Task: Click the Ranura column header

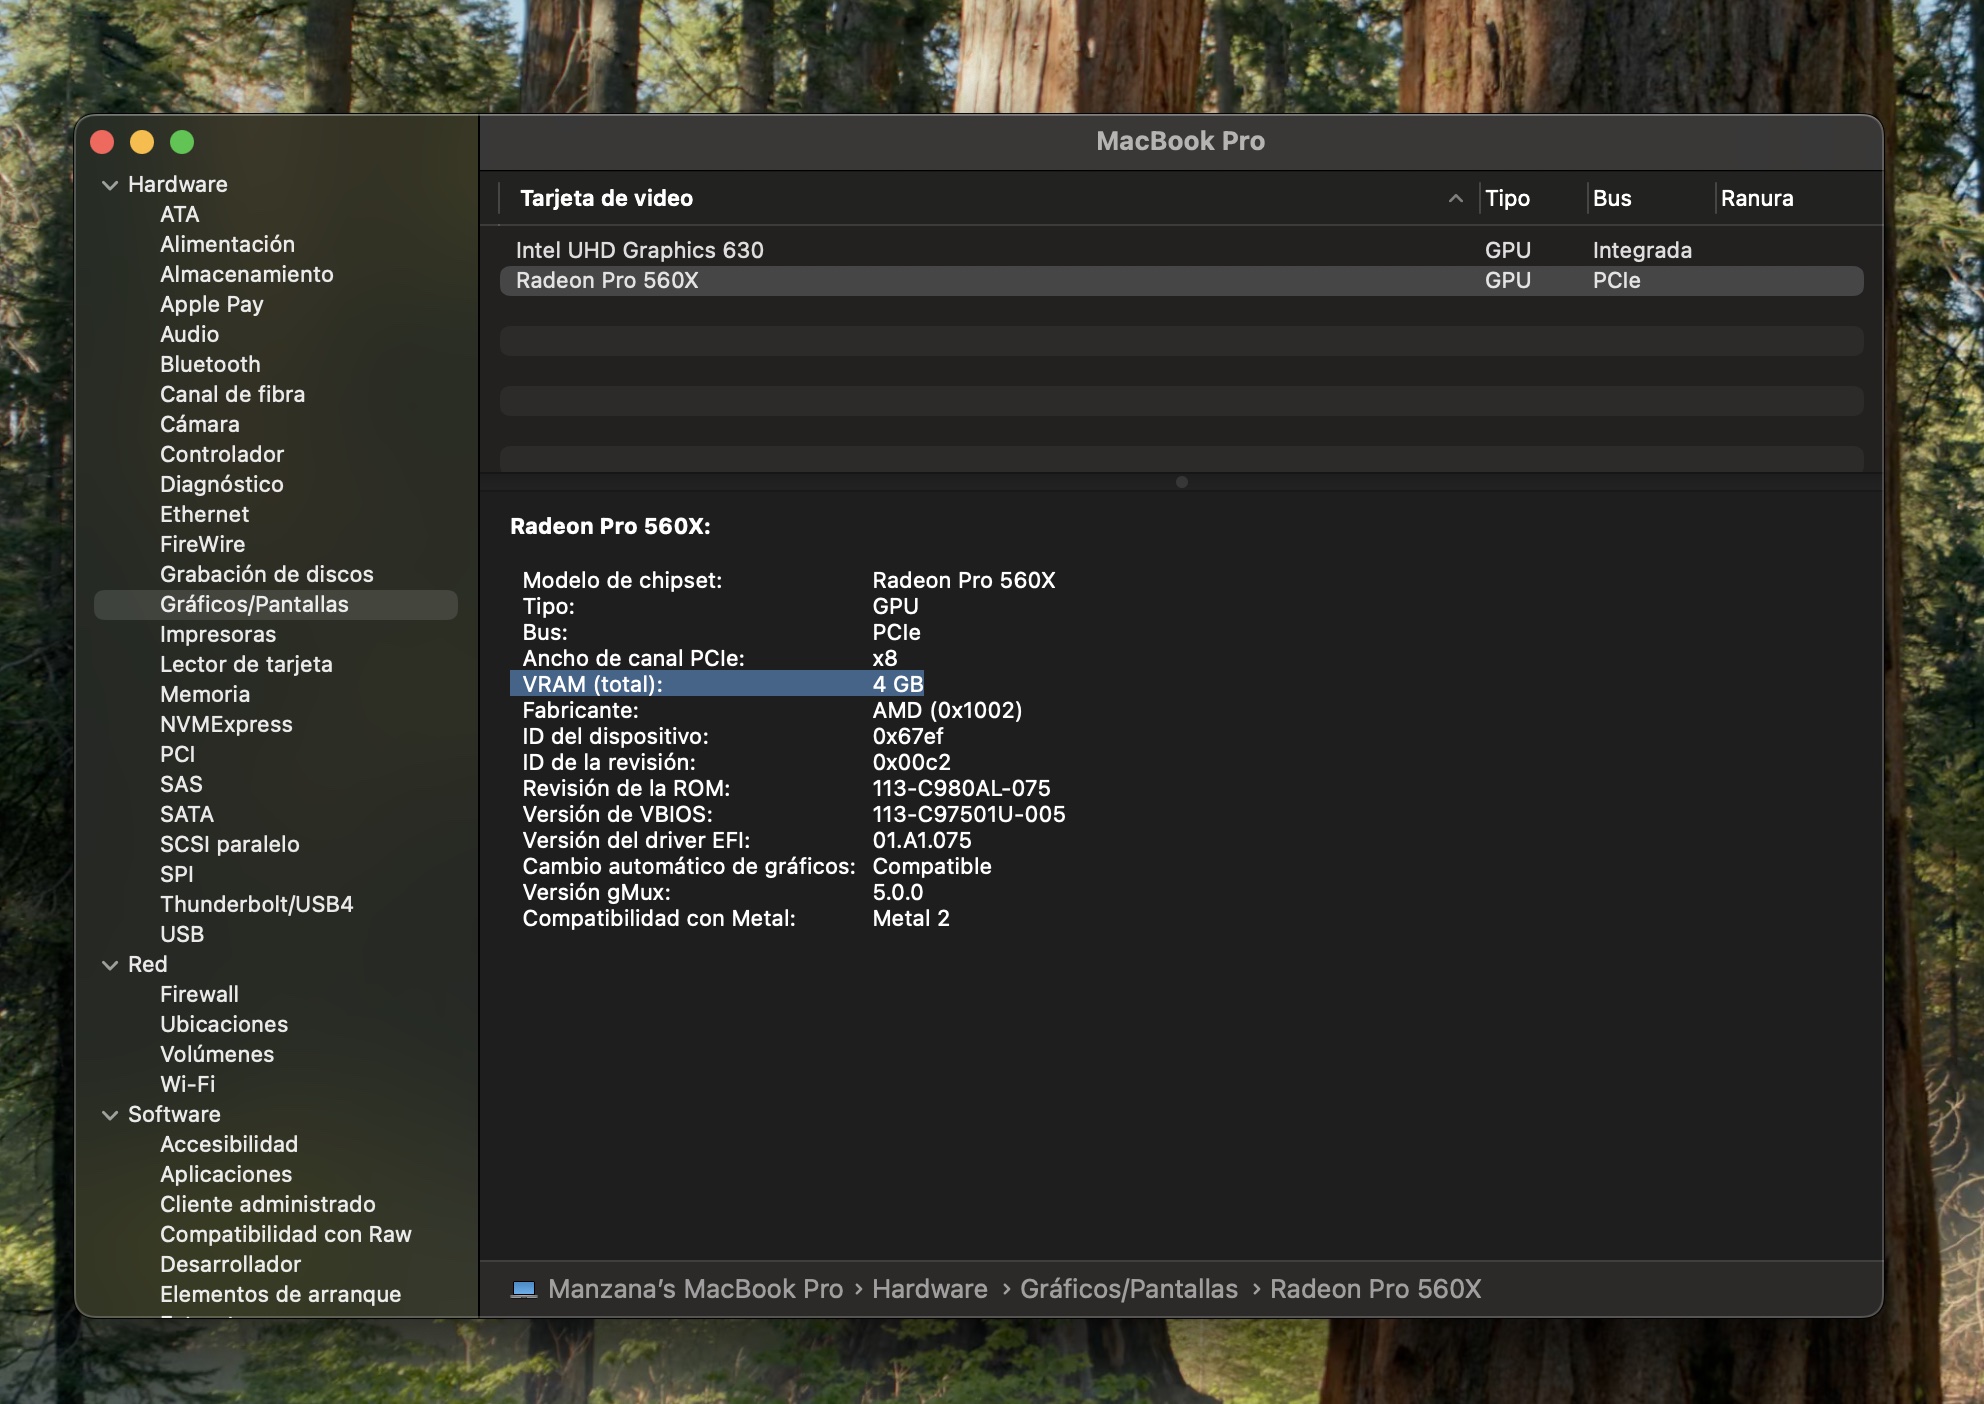Action: tap(1756, 199)
